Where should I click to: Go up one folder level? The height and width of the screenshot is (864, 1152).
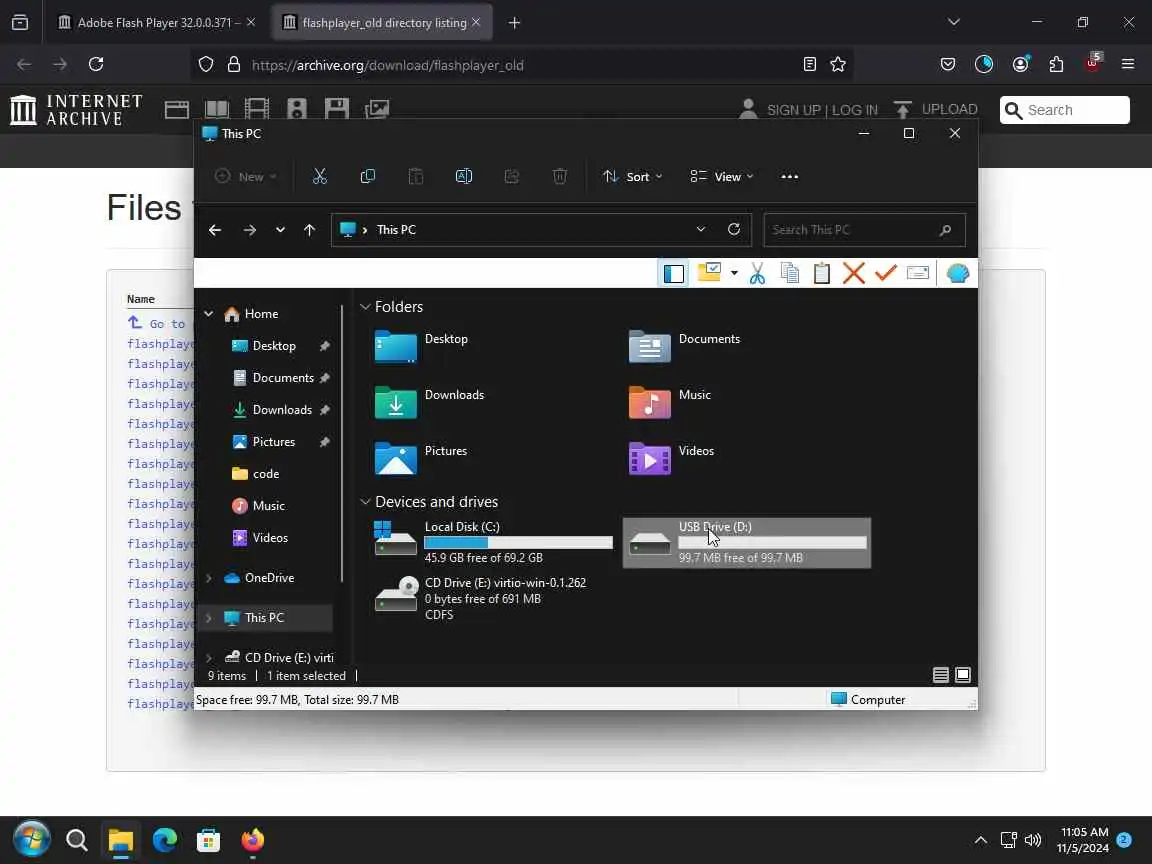pos(309,230)
